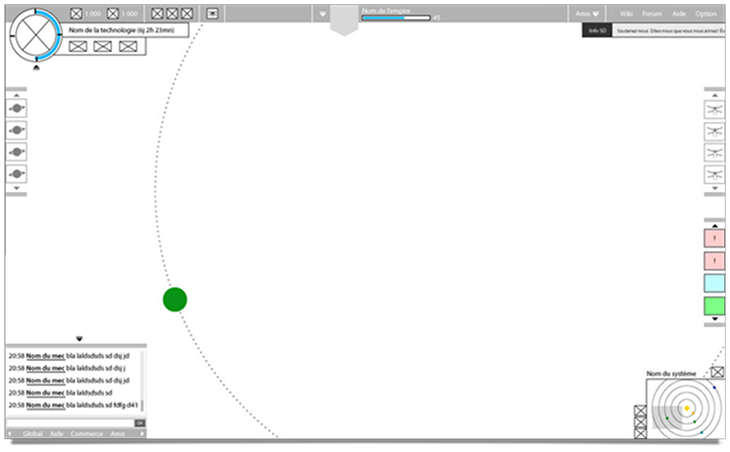Click the circular technology research portrait
The image size is (730, 452).
click(x=37, y=35)
